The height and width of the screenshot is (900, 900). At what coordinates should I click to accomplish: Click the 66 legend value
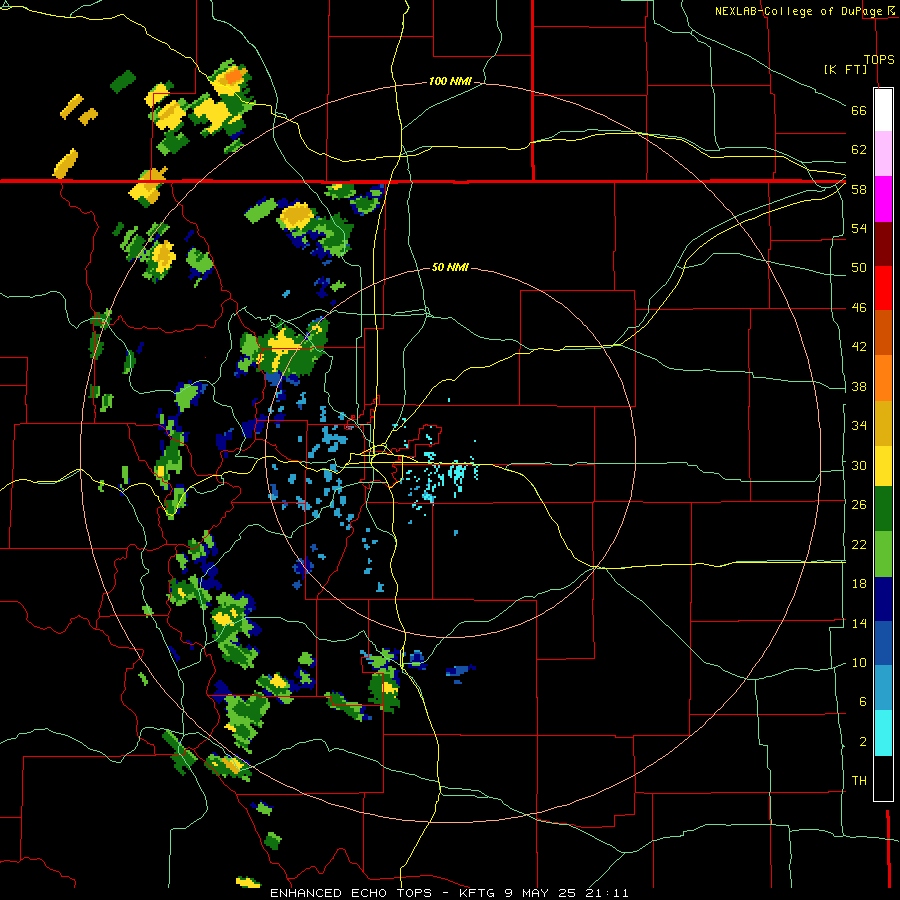pyautogui.click(x=859, y=110)
